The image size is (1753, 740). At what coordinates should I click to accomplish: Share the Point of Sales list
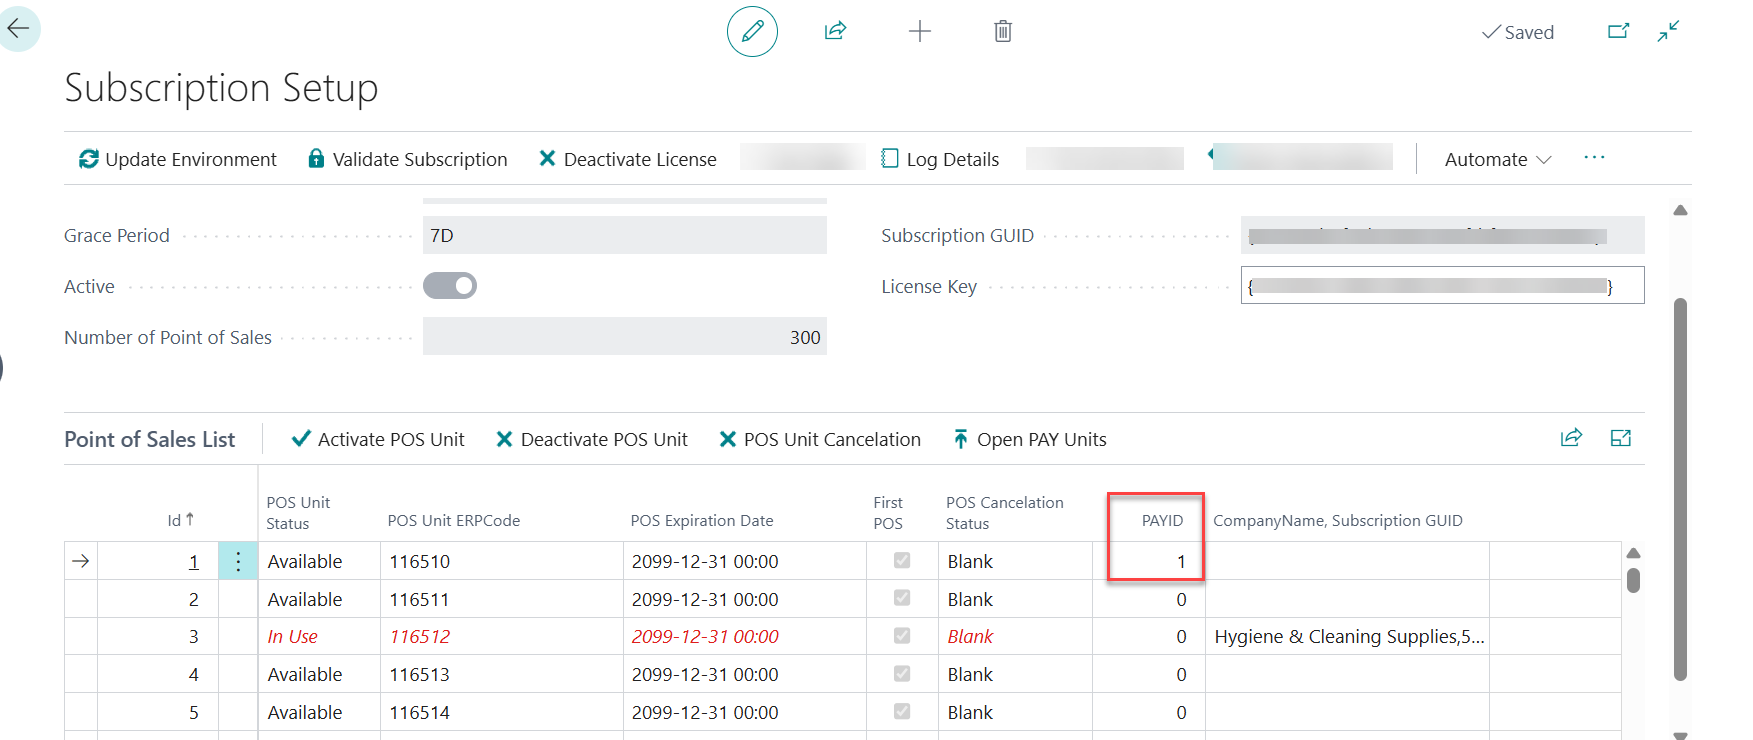click(x=1571, y=438)
